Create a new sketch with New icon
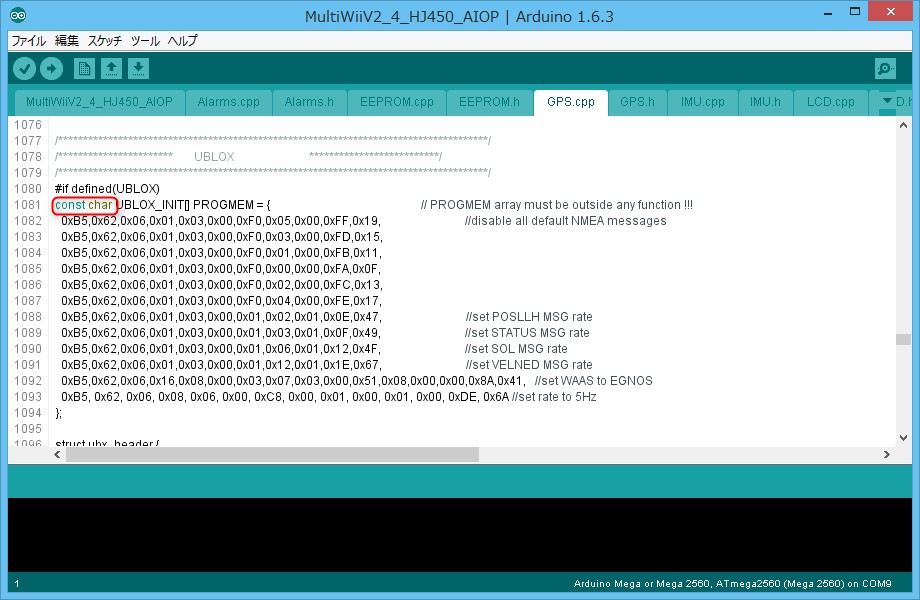This screenshot has width=920, height=600. pos(85,68)
